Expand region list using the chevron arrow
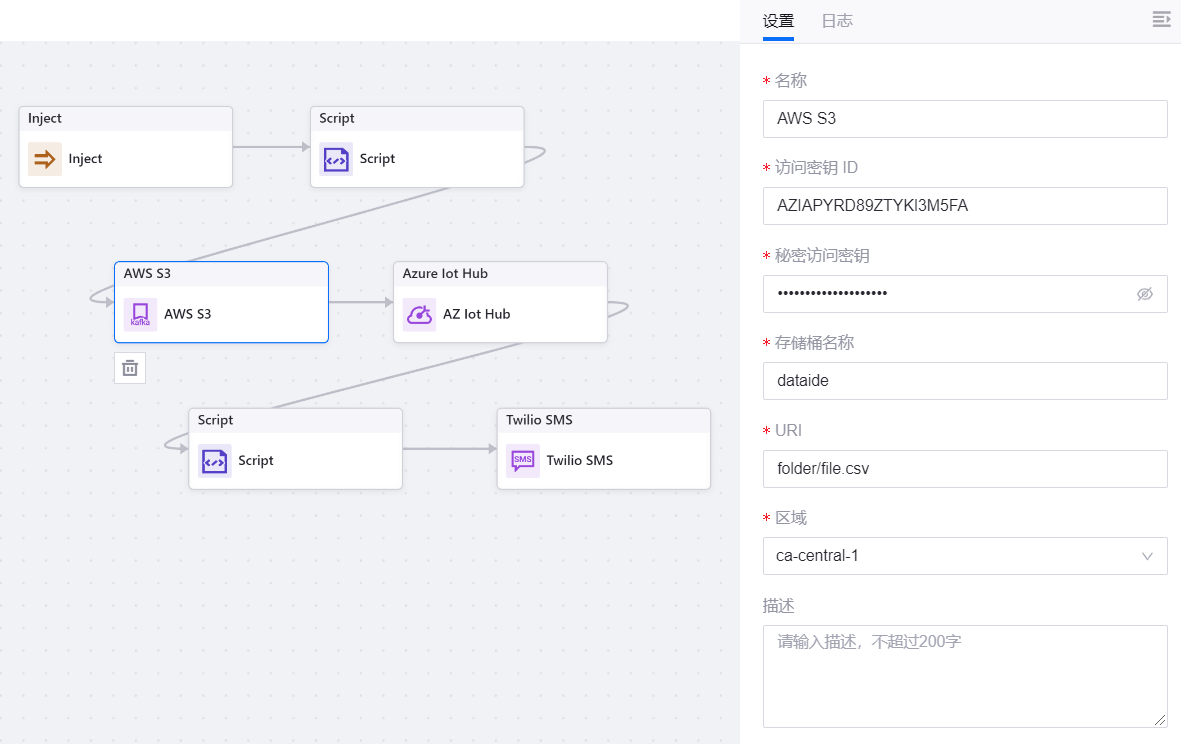This screenshot has width=1181, height=744. 1147,556
